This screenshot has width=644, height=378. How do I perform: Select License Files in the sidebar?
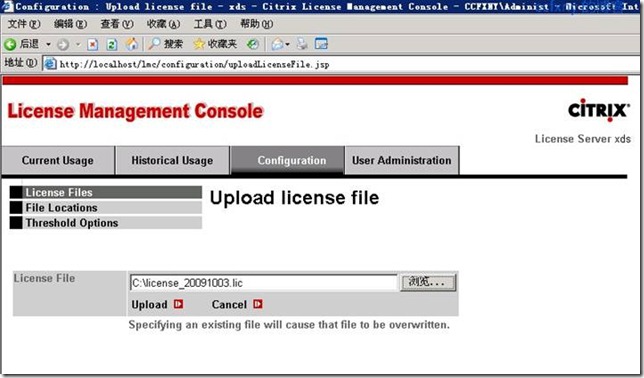pos(106,192)
